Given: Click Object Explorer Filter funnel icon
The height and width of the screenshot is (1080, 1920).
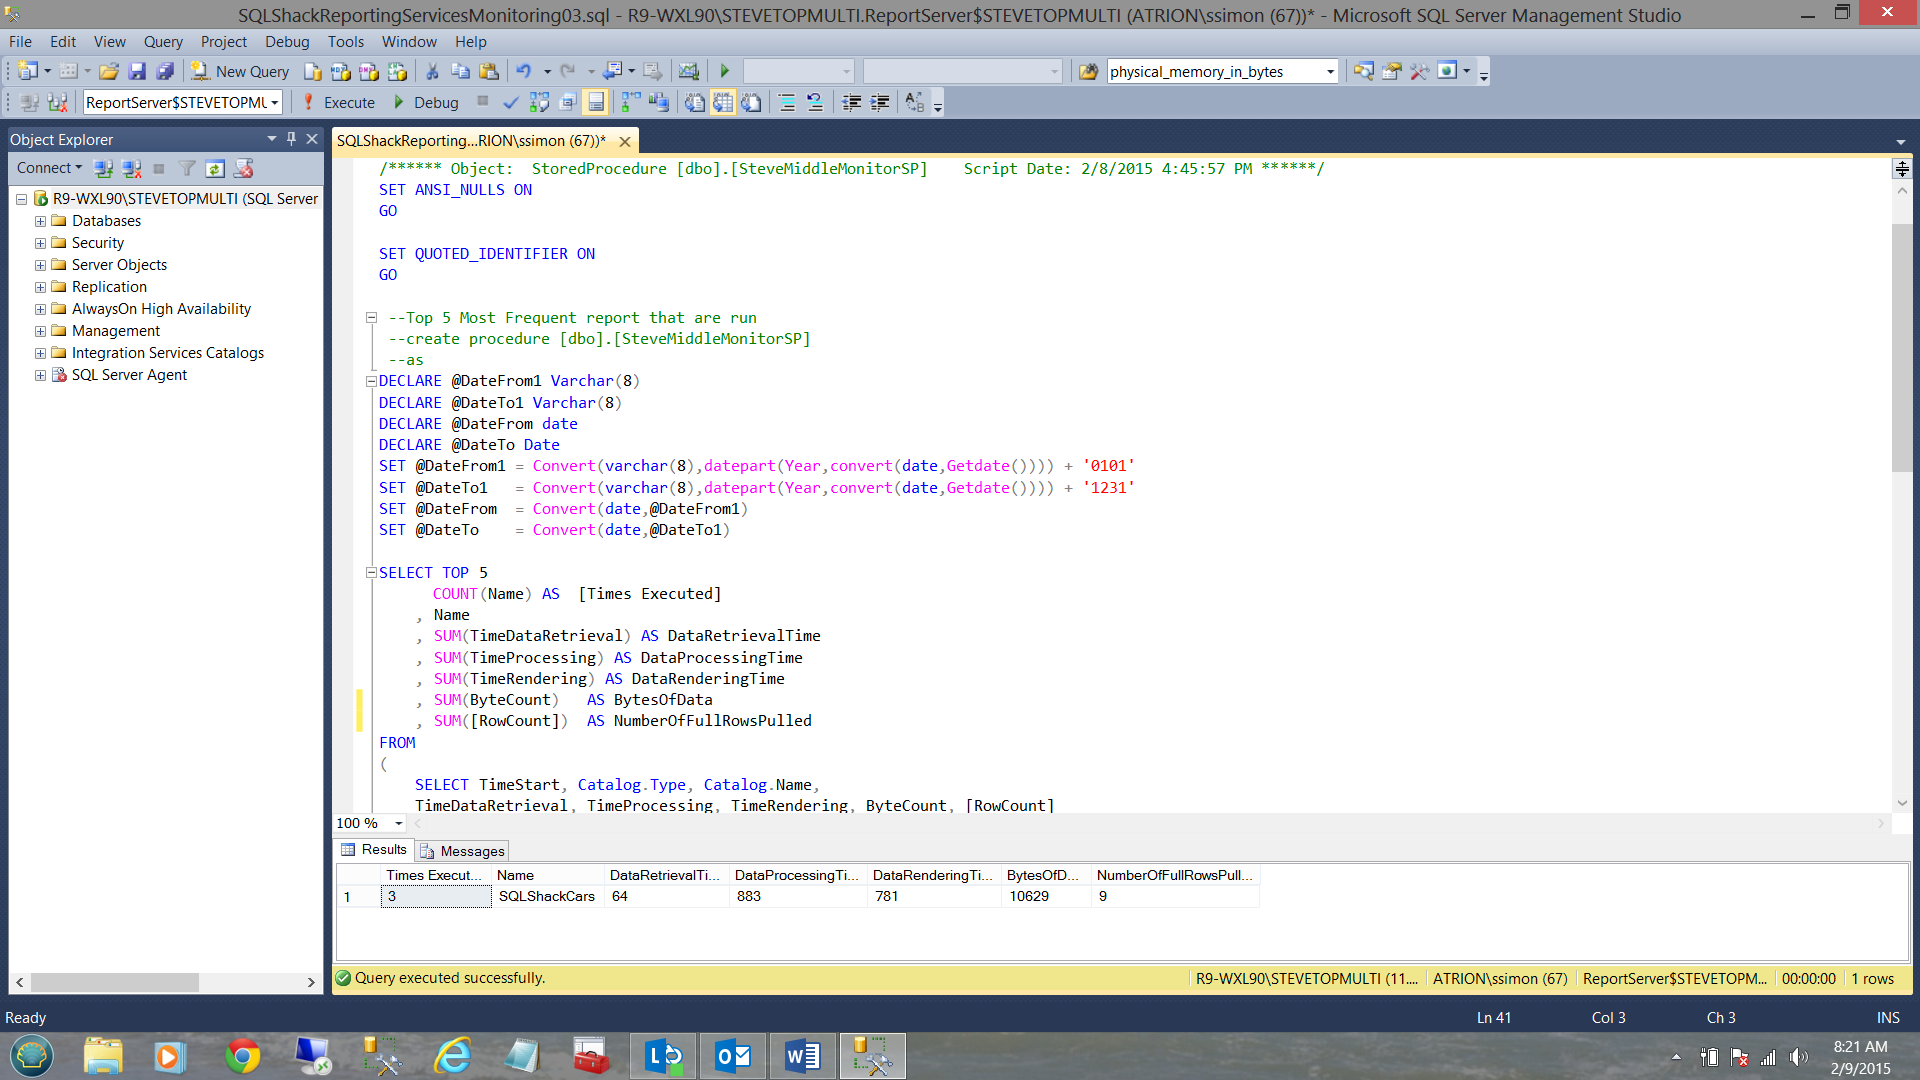Looking at the screenshot, I should click(187, 168).
